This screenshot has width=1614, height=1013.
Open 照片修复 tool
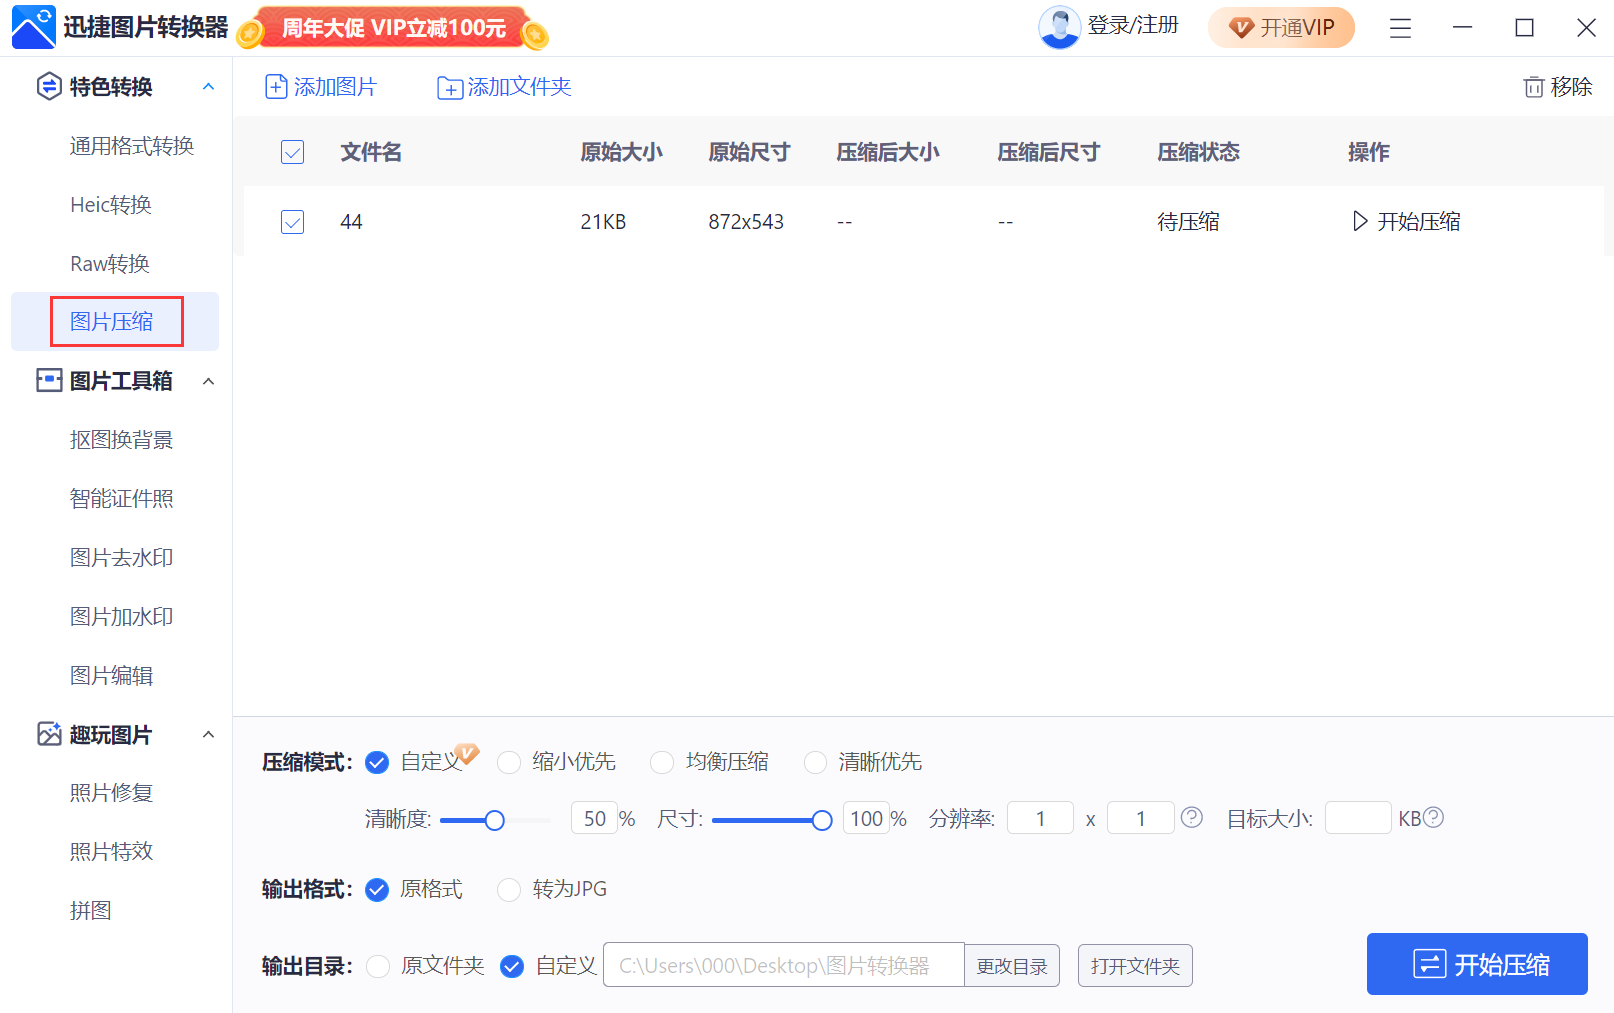111,793
